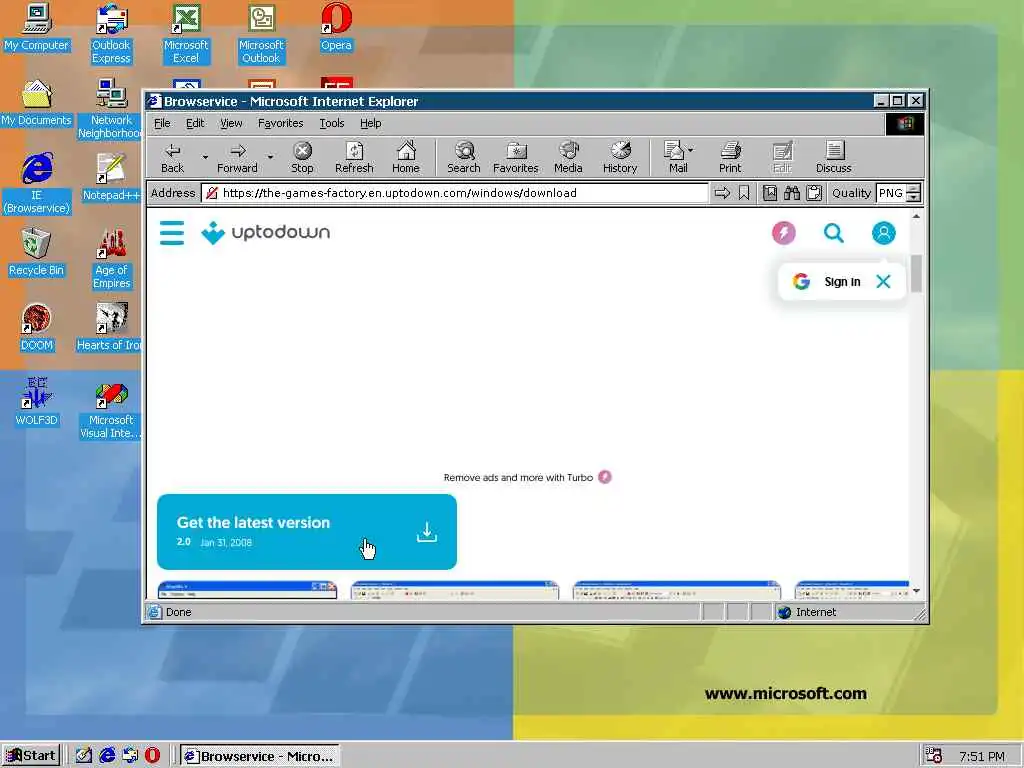Click the clipboard icon in address bar
The width and height of the screenshot is (1024, 768).
coord(814,193)
